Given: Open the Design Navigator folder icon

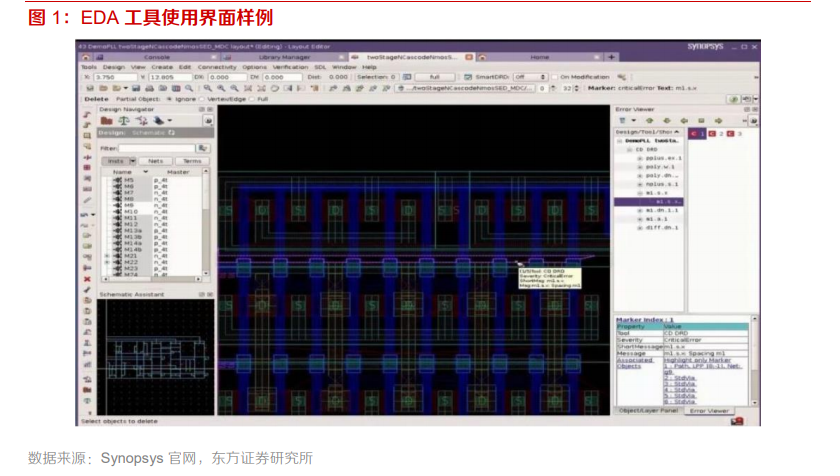Looking at the screenshot, I should (107, 121).
